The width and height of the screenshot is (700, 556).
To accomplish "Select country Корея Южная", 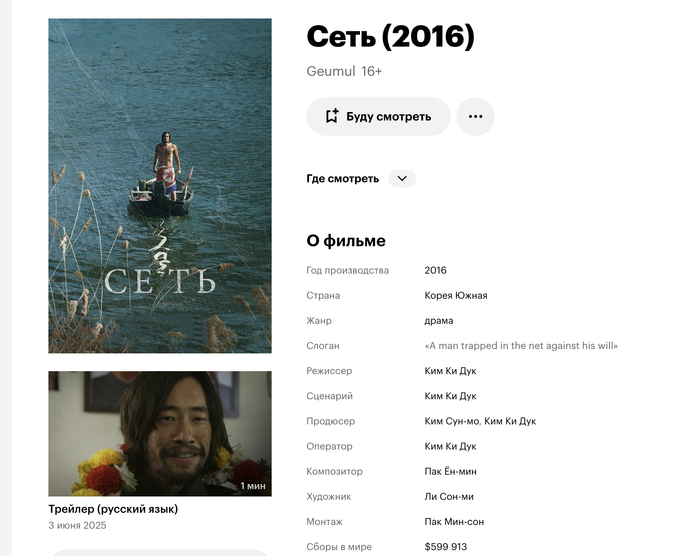I will pyautogui.click(x=456, y=295).
